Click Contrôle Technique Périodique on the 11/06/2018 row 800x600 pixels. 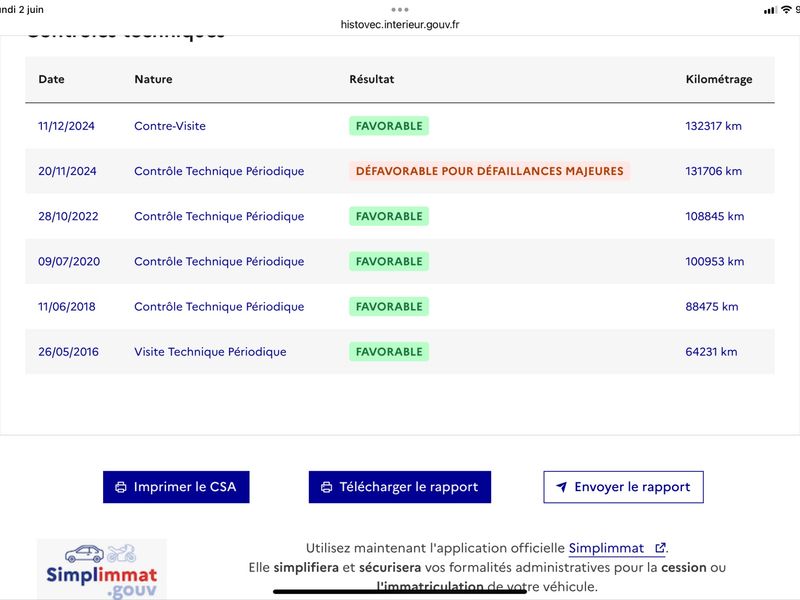219,307
